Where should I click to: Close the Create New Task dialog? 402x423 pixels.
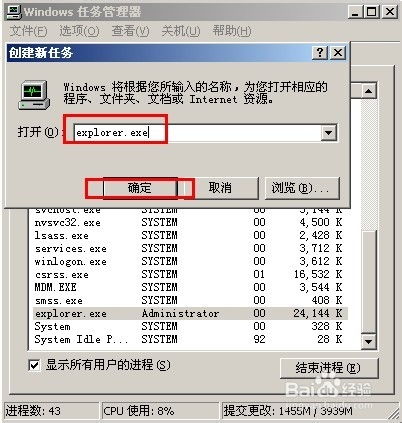tap(338, 53)
